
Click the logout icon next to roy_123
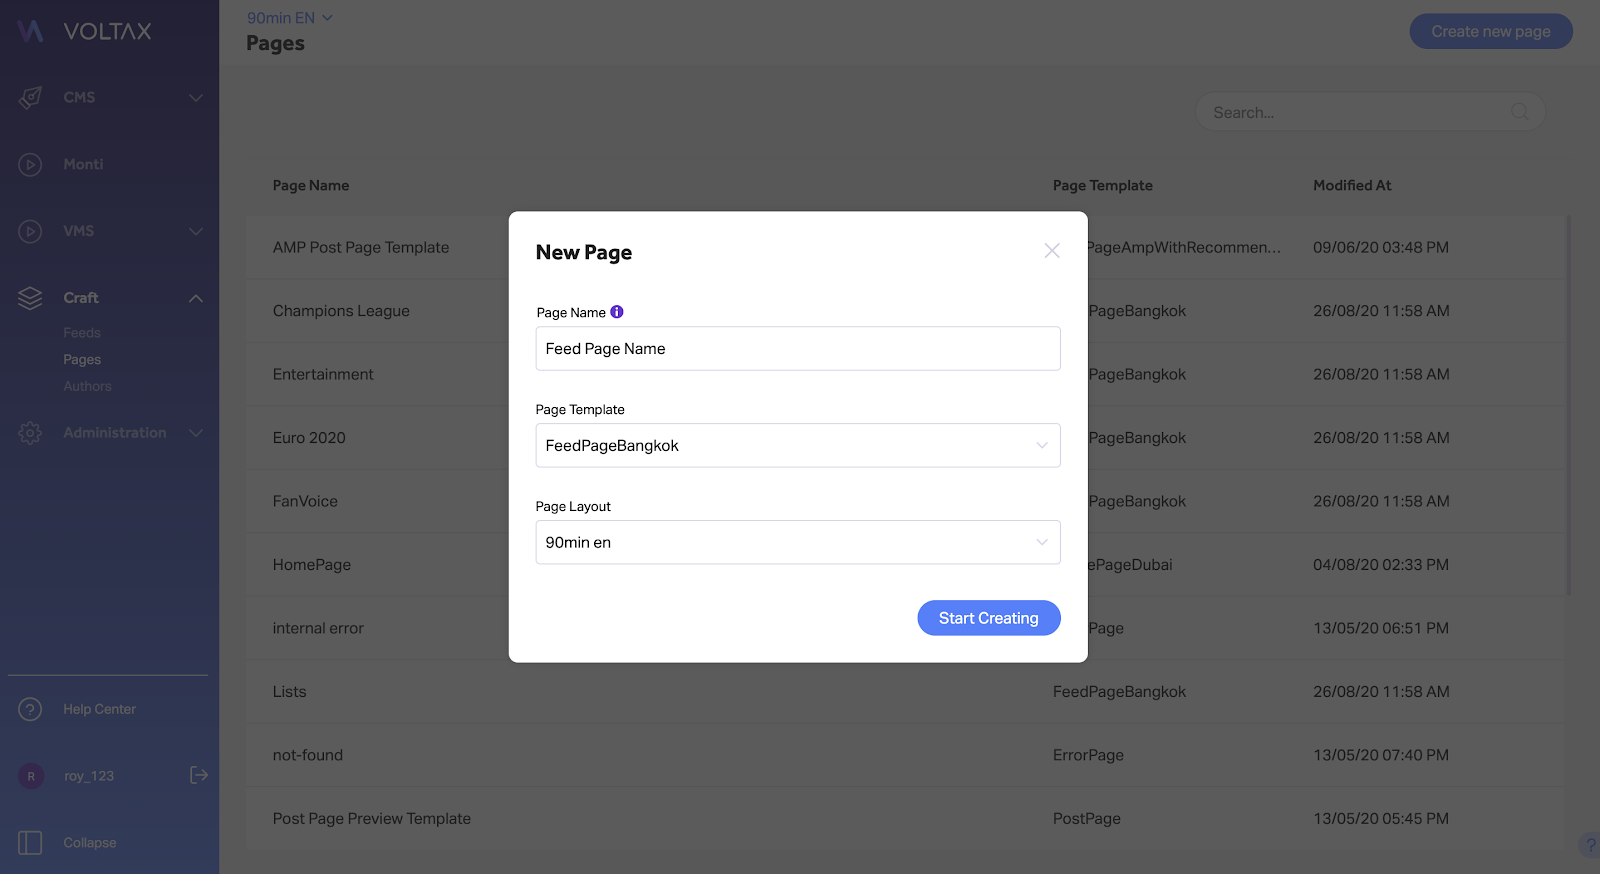click(x=199, y=775)
